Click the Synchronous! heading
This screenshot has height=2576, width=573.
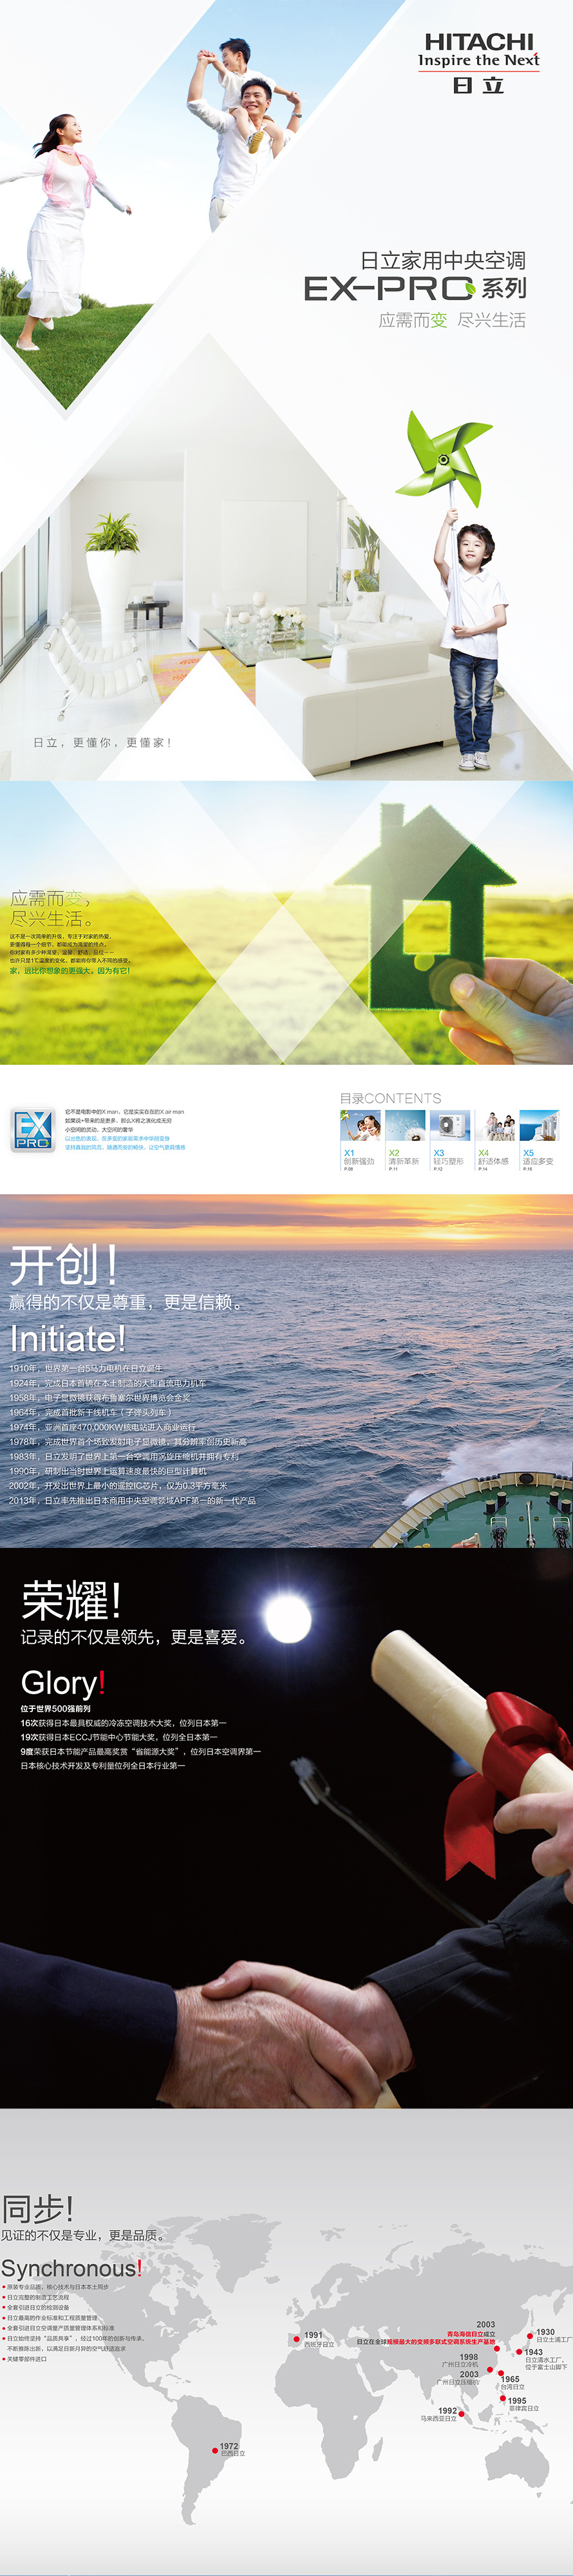click(x=72, y=2269)
